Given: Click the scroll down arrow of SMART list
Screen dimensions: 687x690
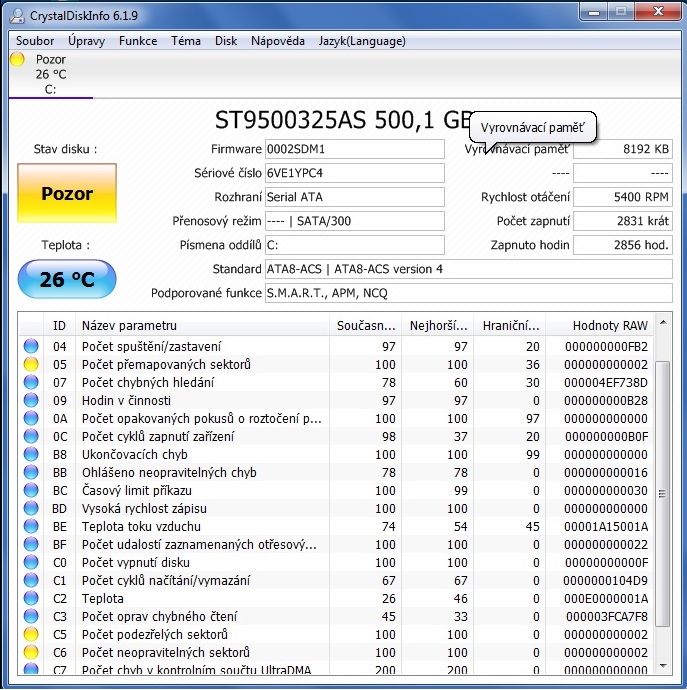Looking at the screenshot, I should pyautogui.click(x=663, y=666).
